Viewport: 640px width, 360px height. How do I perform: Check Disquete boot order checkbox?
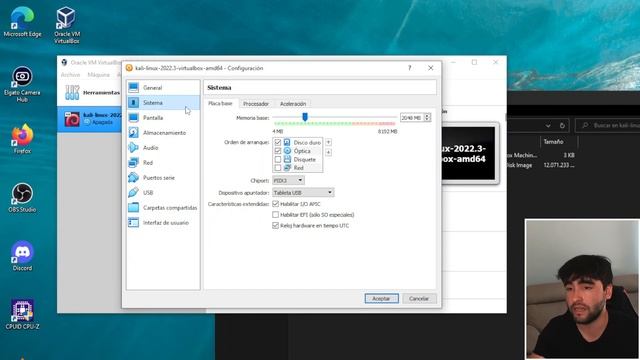tap(278, 160)
